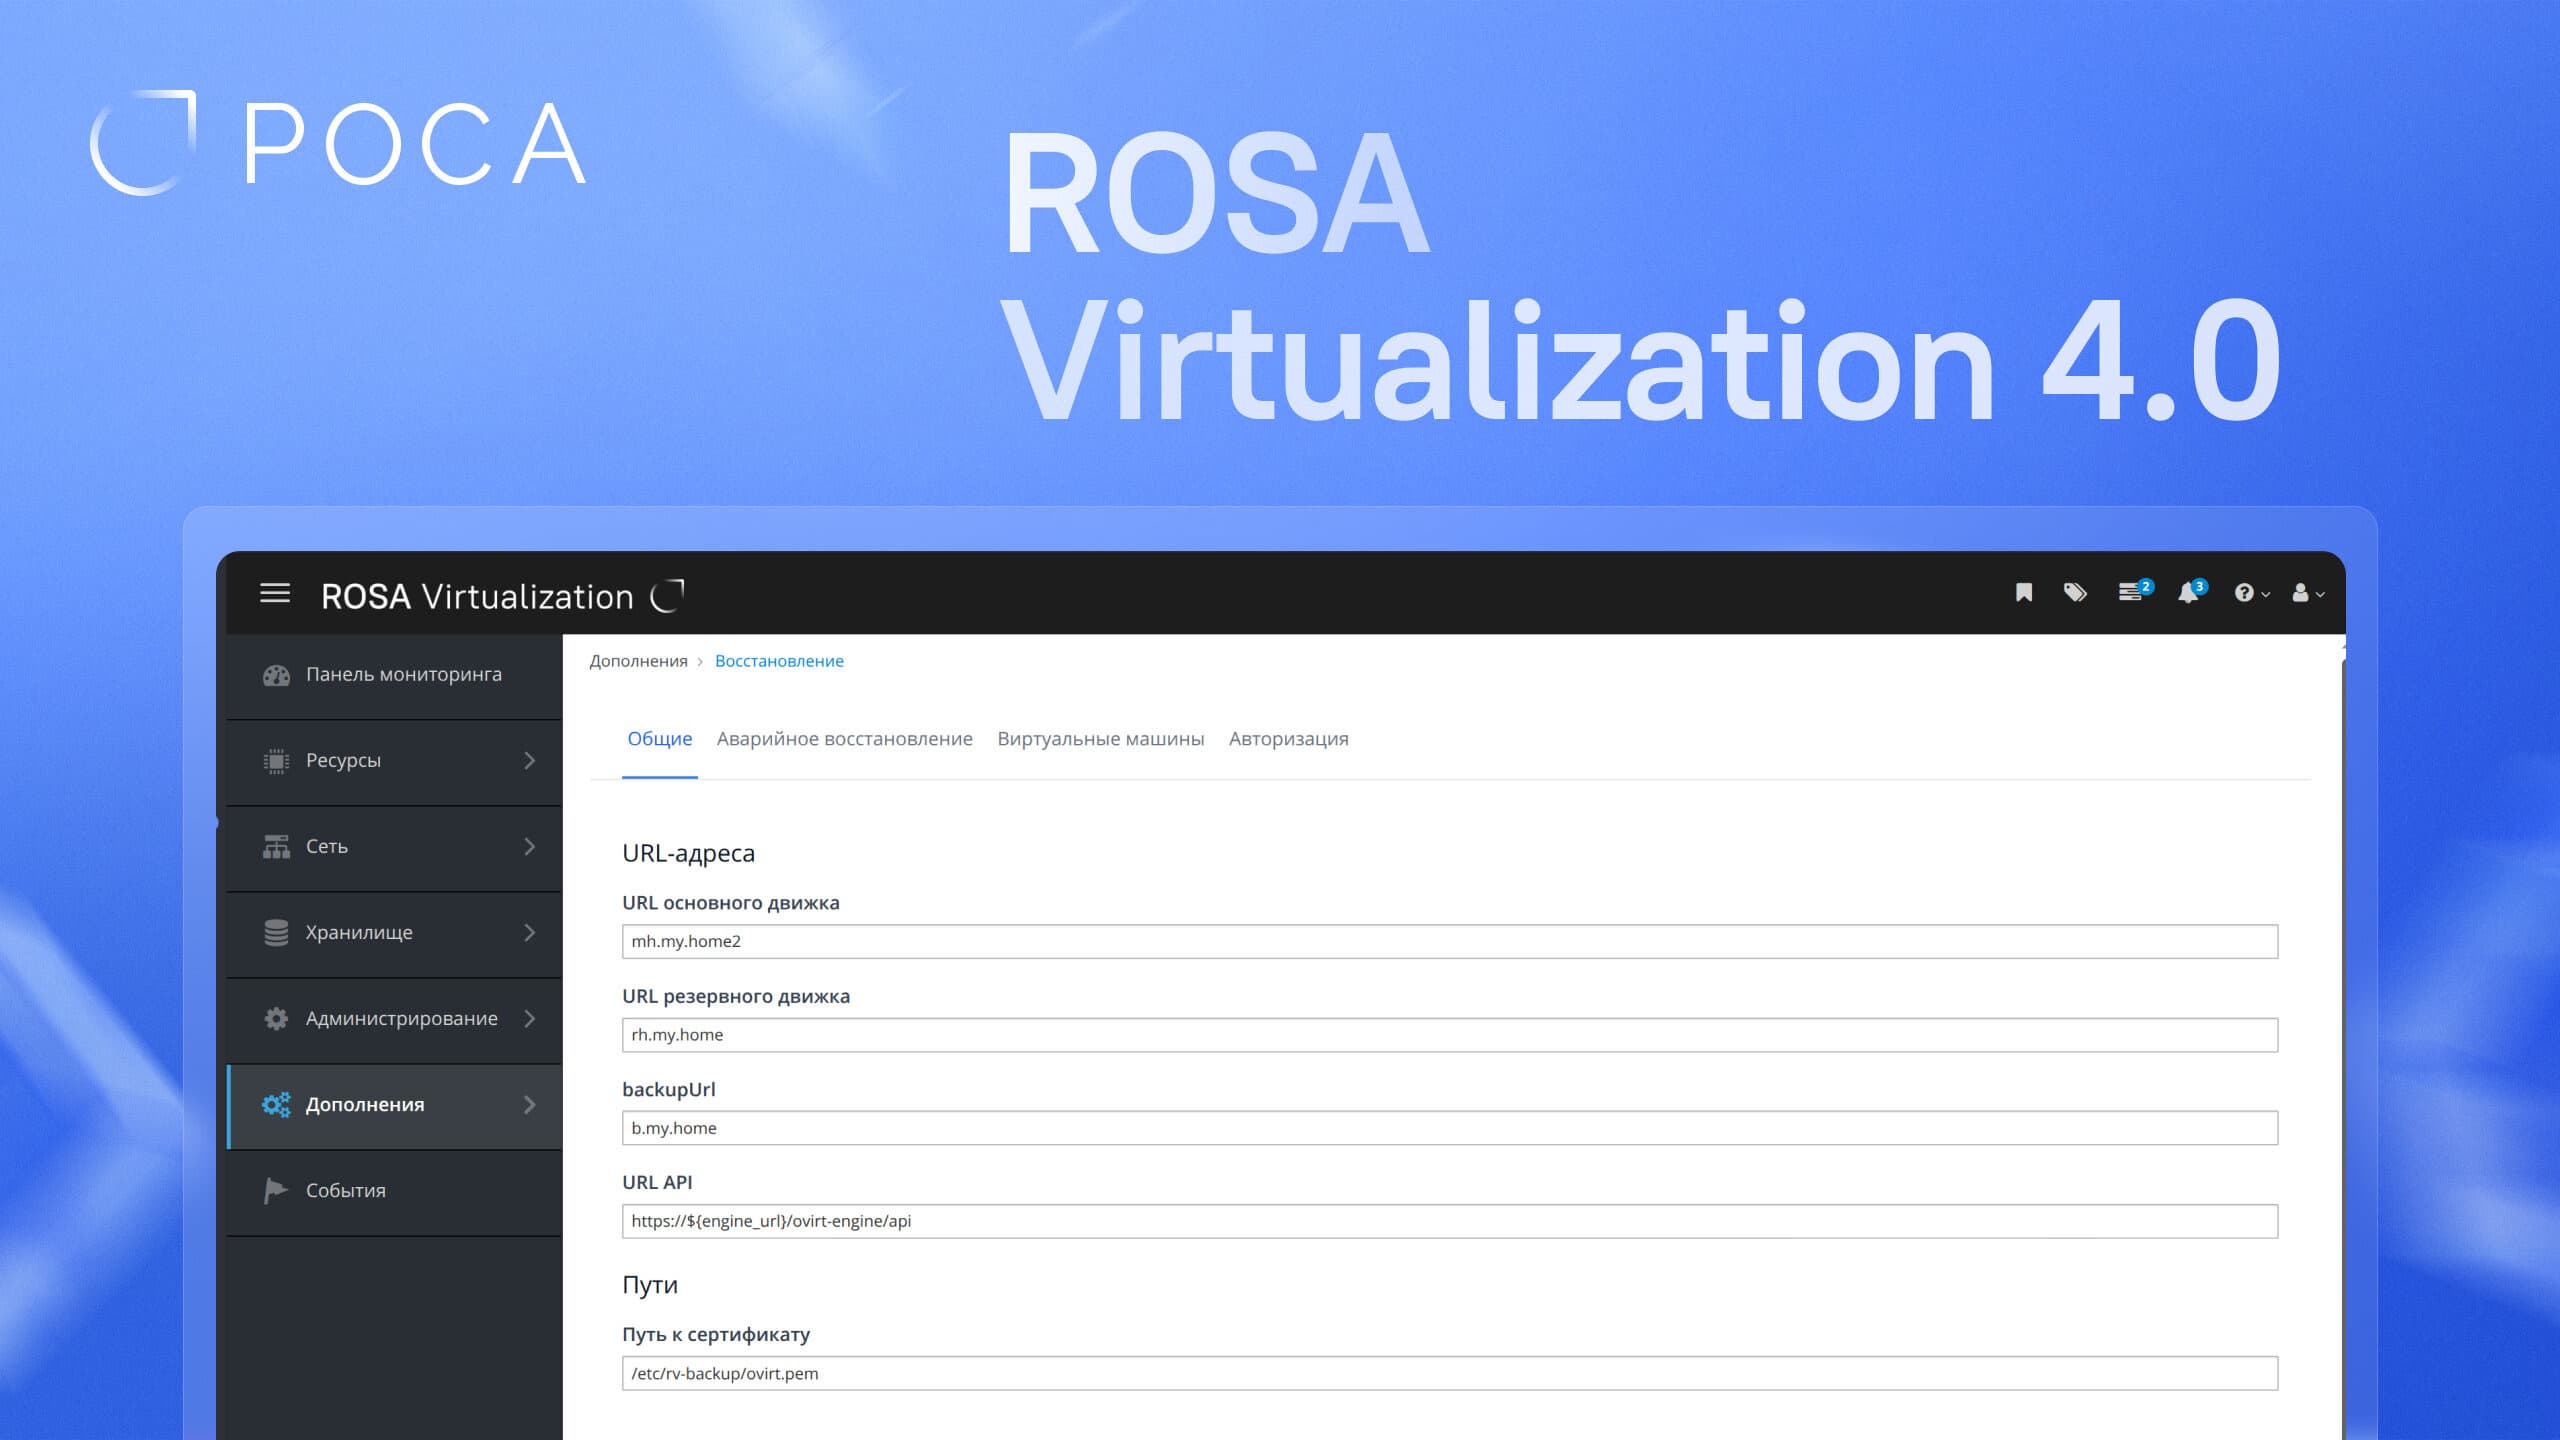
Task: Expand the Сеть menu chevron
Action: pos(530,847)
